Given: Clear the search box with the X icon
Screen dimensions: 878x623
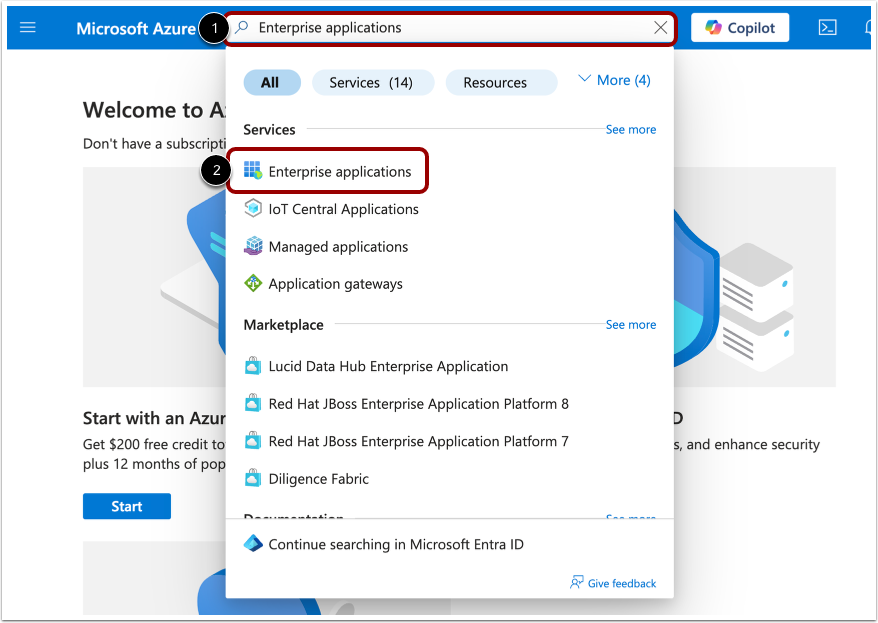Looking at the screenshot, I should (660, 27).
